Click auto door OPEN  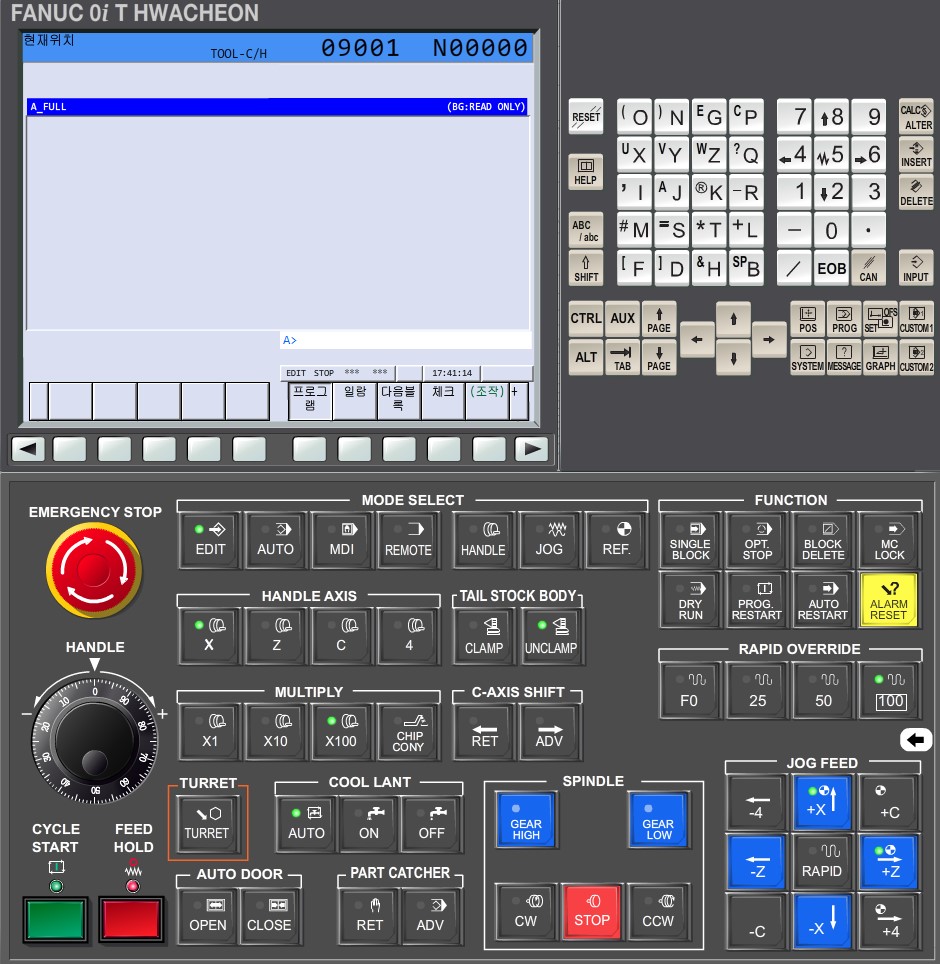208,916
